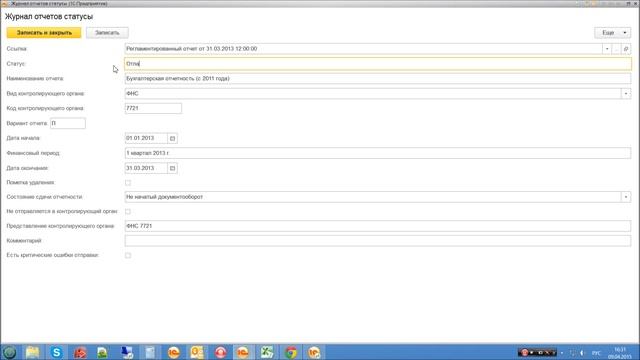The height and width of the screenshot is (360, 640).
Task: Open the picture viewer icon in taskbar
Action: (x=102, y=352)
